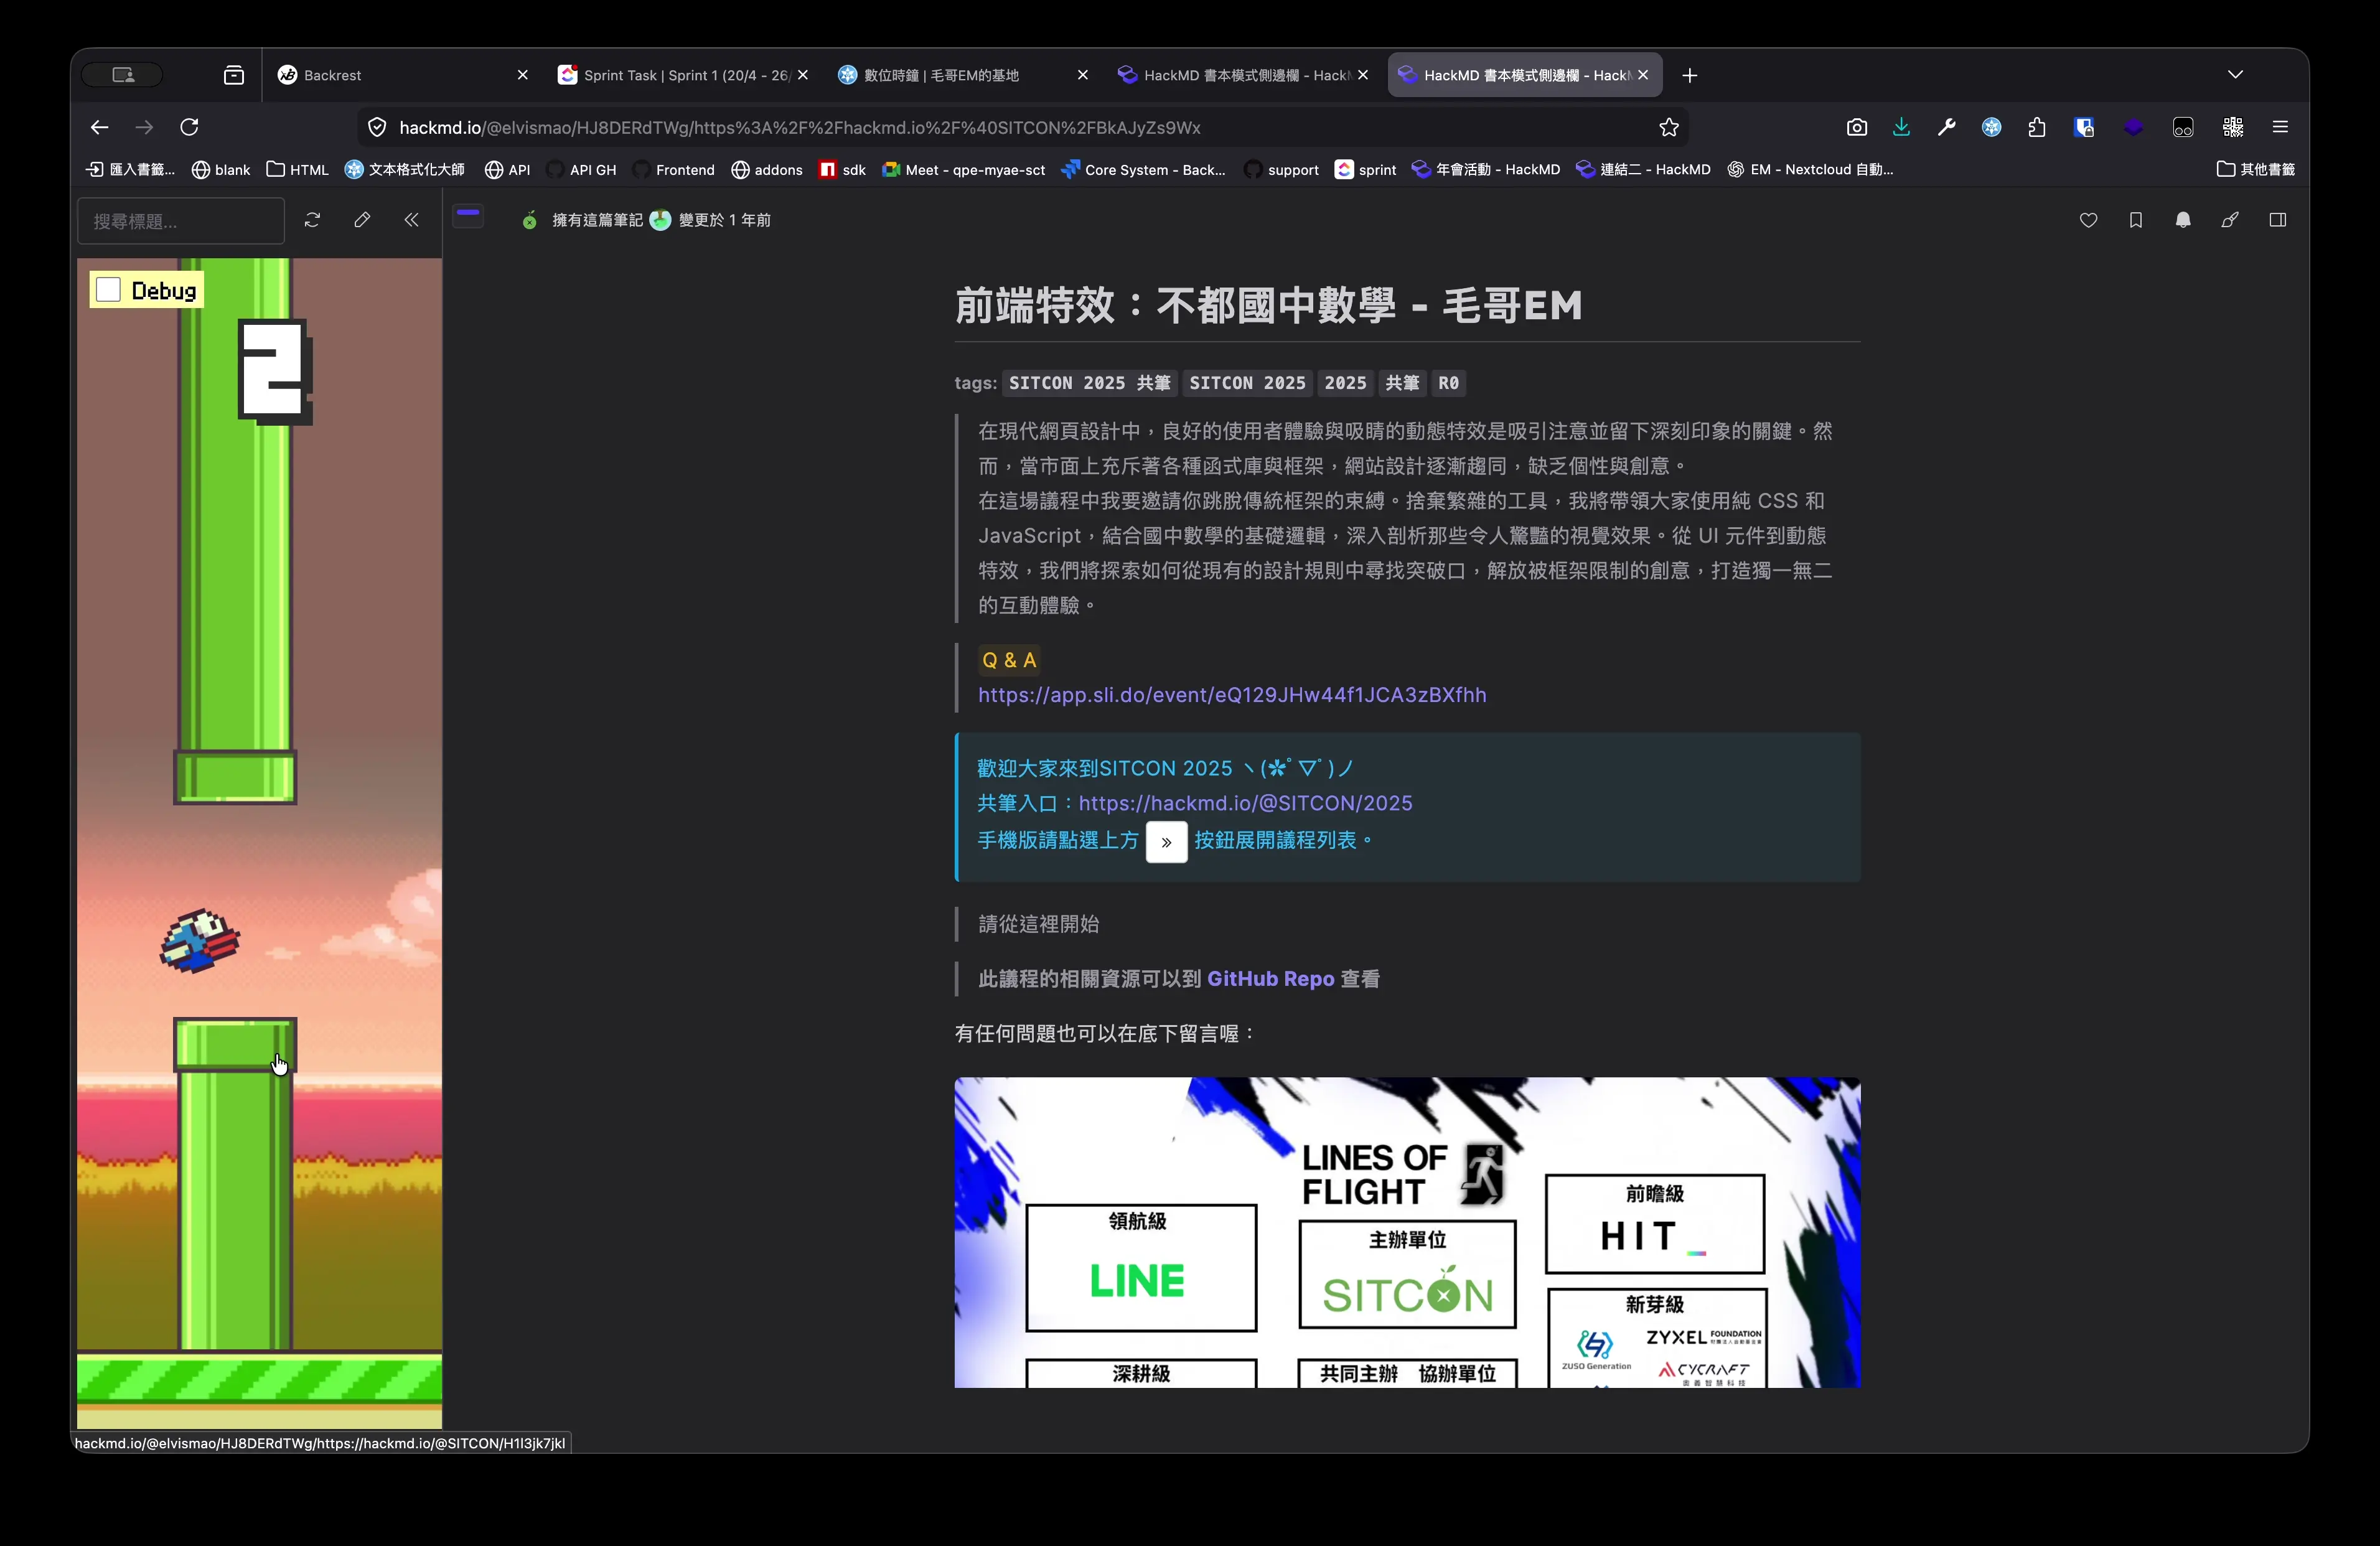Enable the Debug checkbox
Screen dimensions: 2380x1546
point(108,290)
